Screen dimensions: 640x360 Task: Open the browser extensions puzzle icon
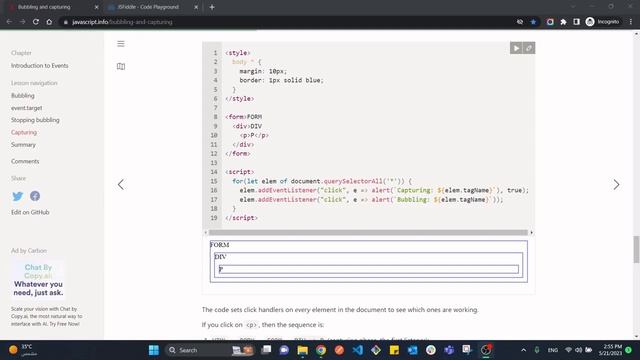click(x=563, y=22)
